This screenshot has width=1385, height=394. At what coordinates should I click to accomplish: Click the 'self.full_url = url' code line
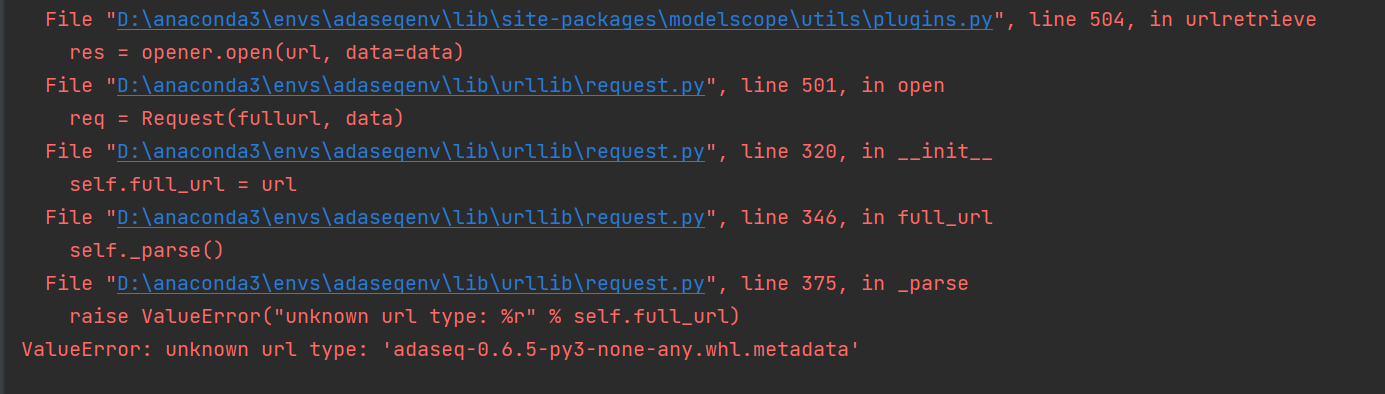(x=183, y=185)
